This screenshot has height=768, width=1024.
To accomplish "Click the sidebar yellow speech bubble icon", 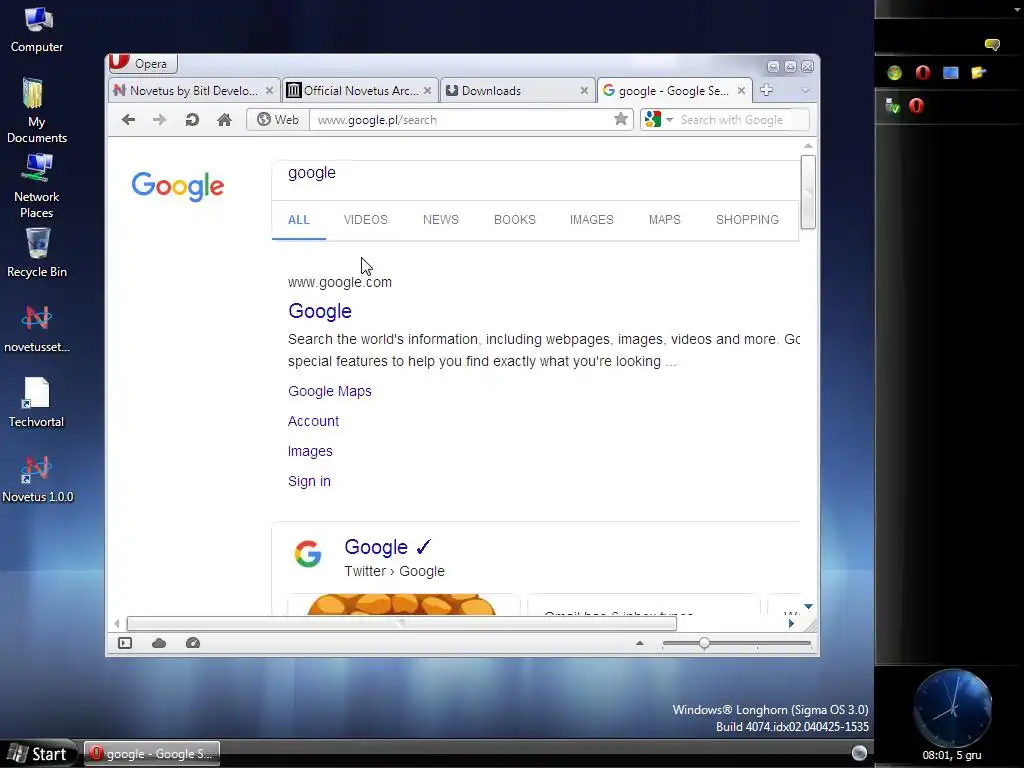I will [x=992, y=44].
